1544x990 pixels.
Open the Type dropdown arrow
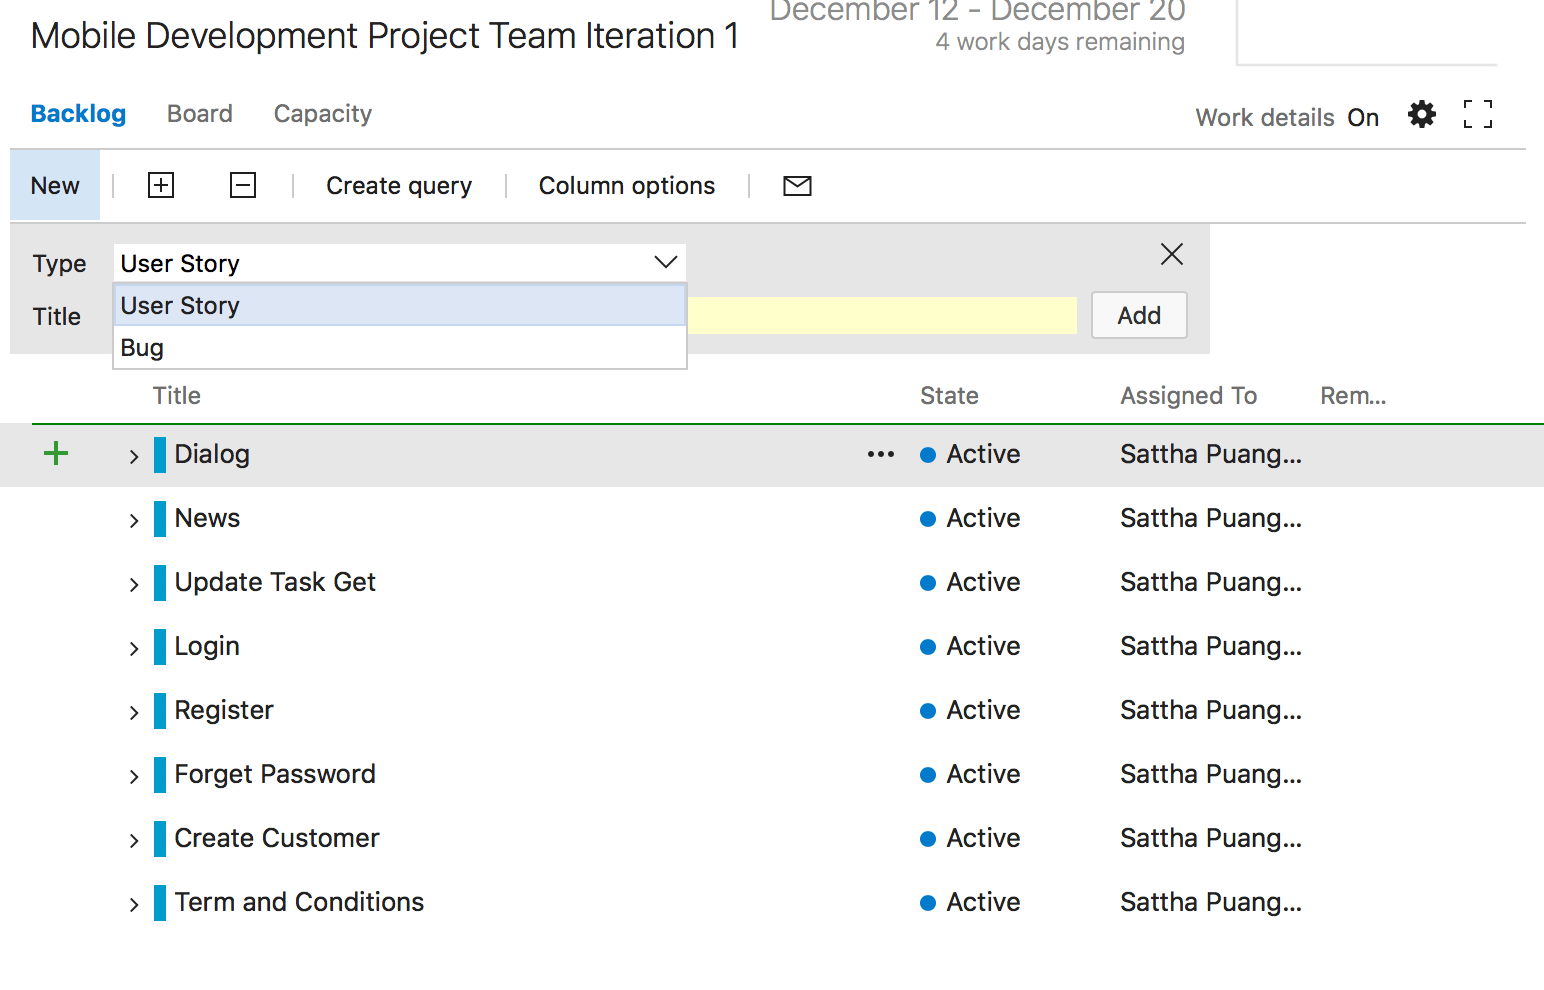click(x=665, y=263)
